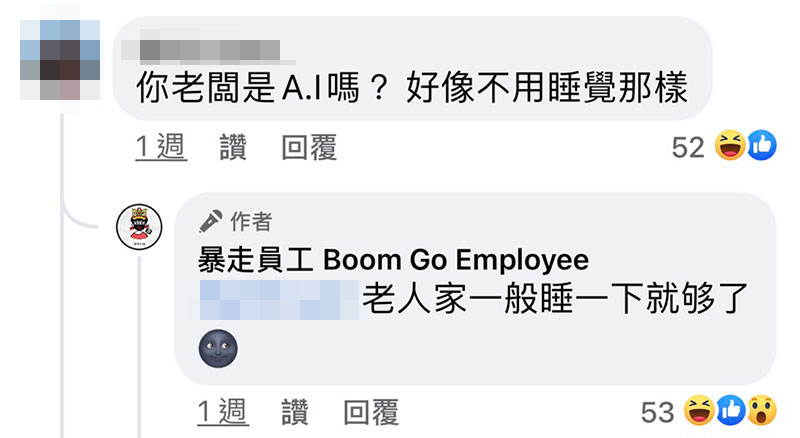Open 暴走員工 Boom Go Employee page name
The image size is (800, 438).
pos(393,259)
